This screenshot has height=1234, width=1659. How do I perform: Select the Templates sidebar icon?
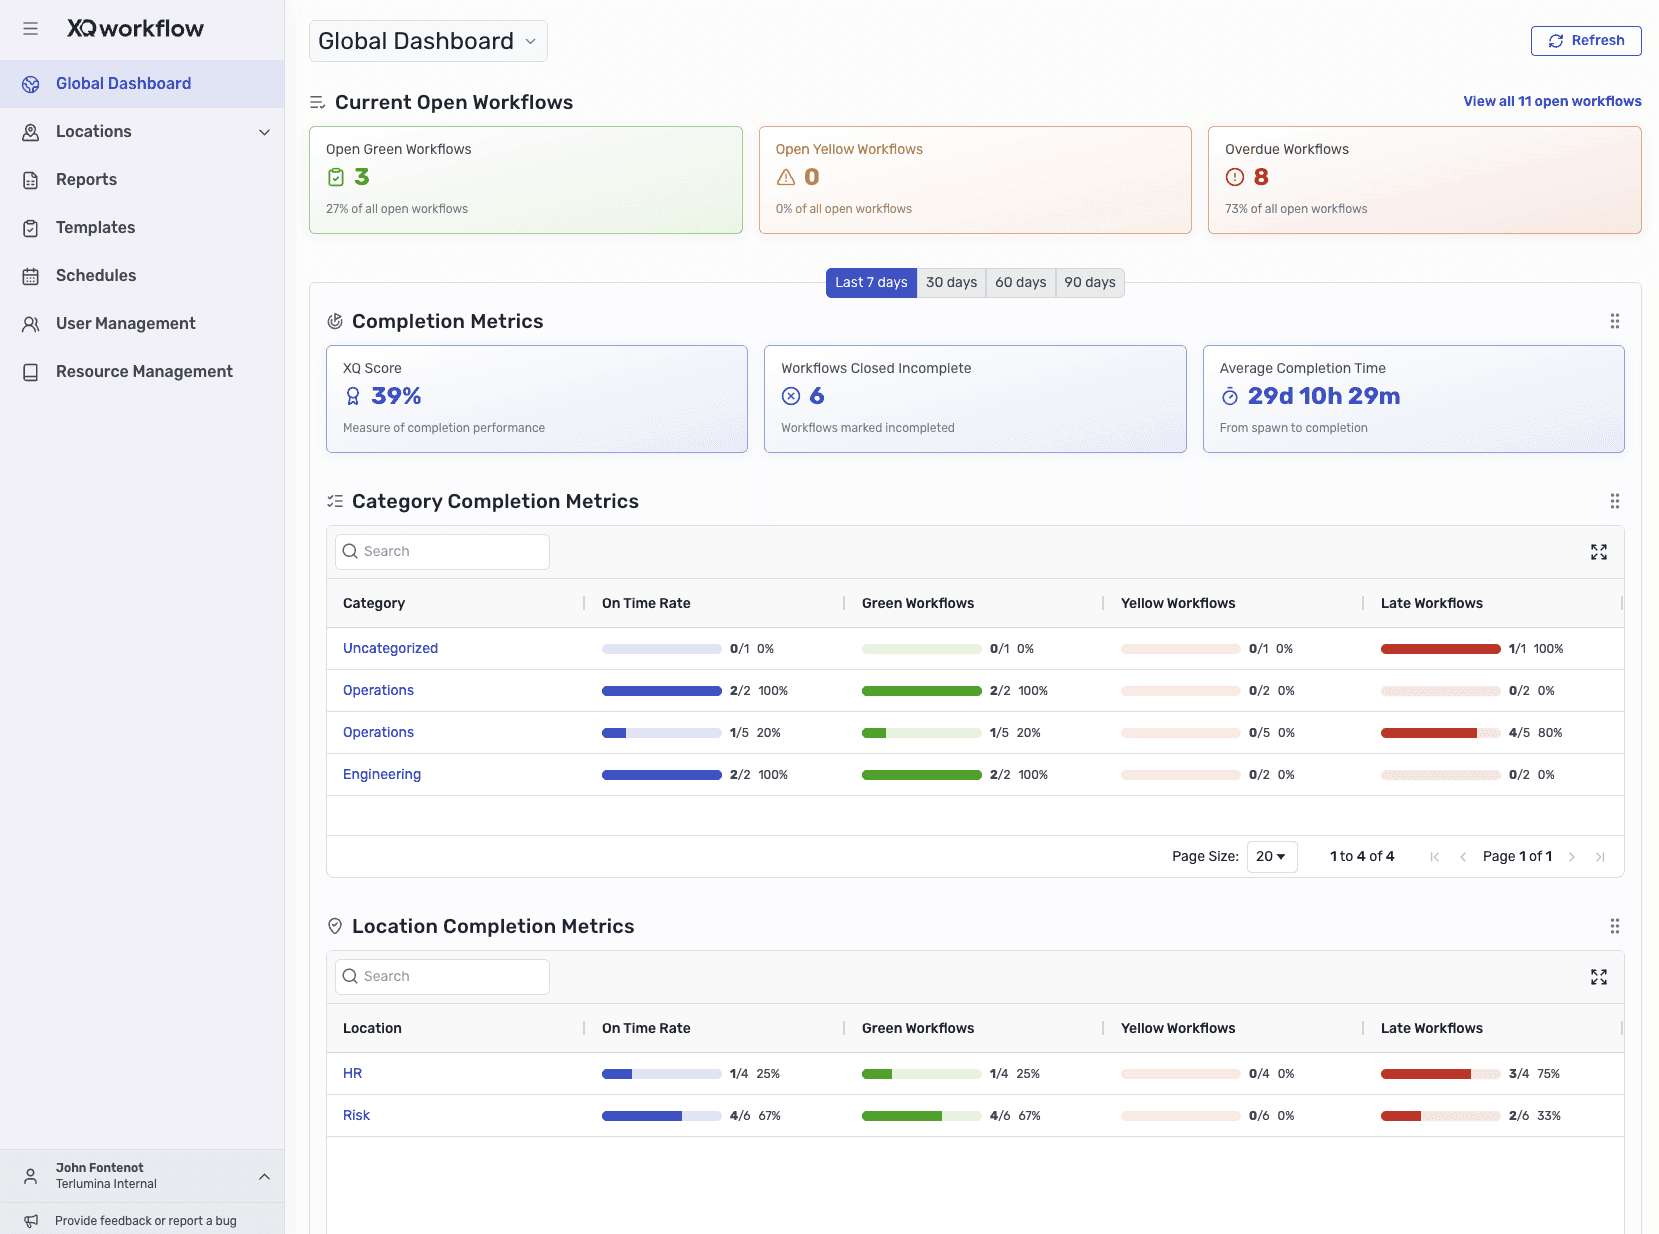[31, 227]
